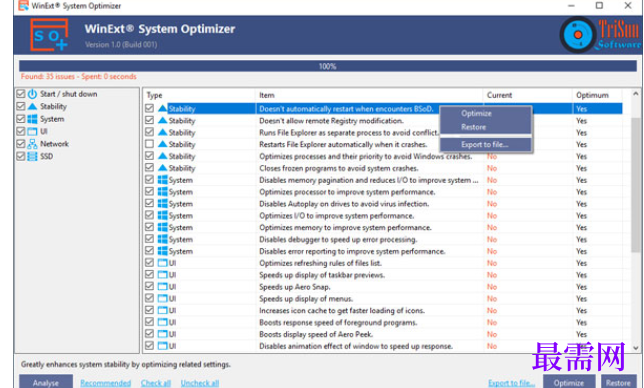Click the Network icon in sidebar
Viewport: 644px width, 388px height.
32,144
